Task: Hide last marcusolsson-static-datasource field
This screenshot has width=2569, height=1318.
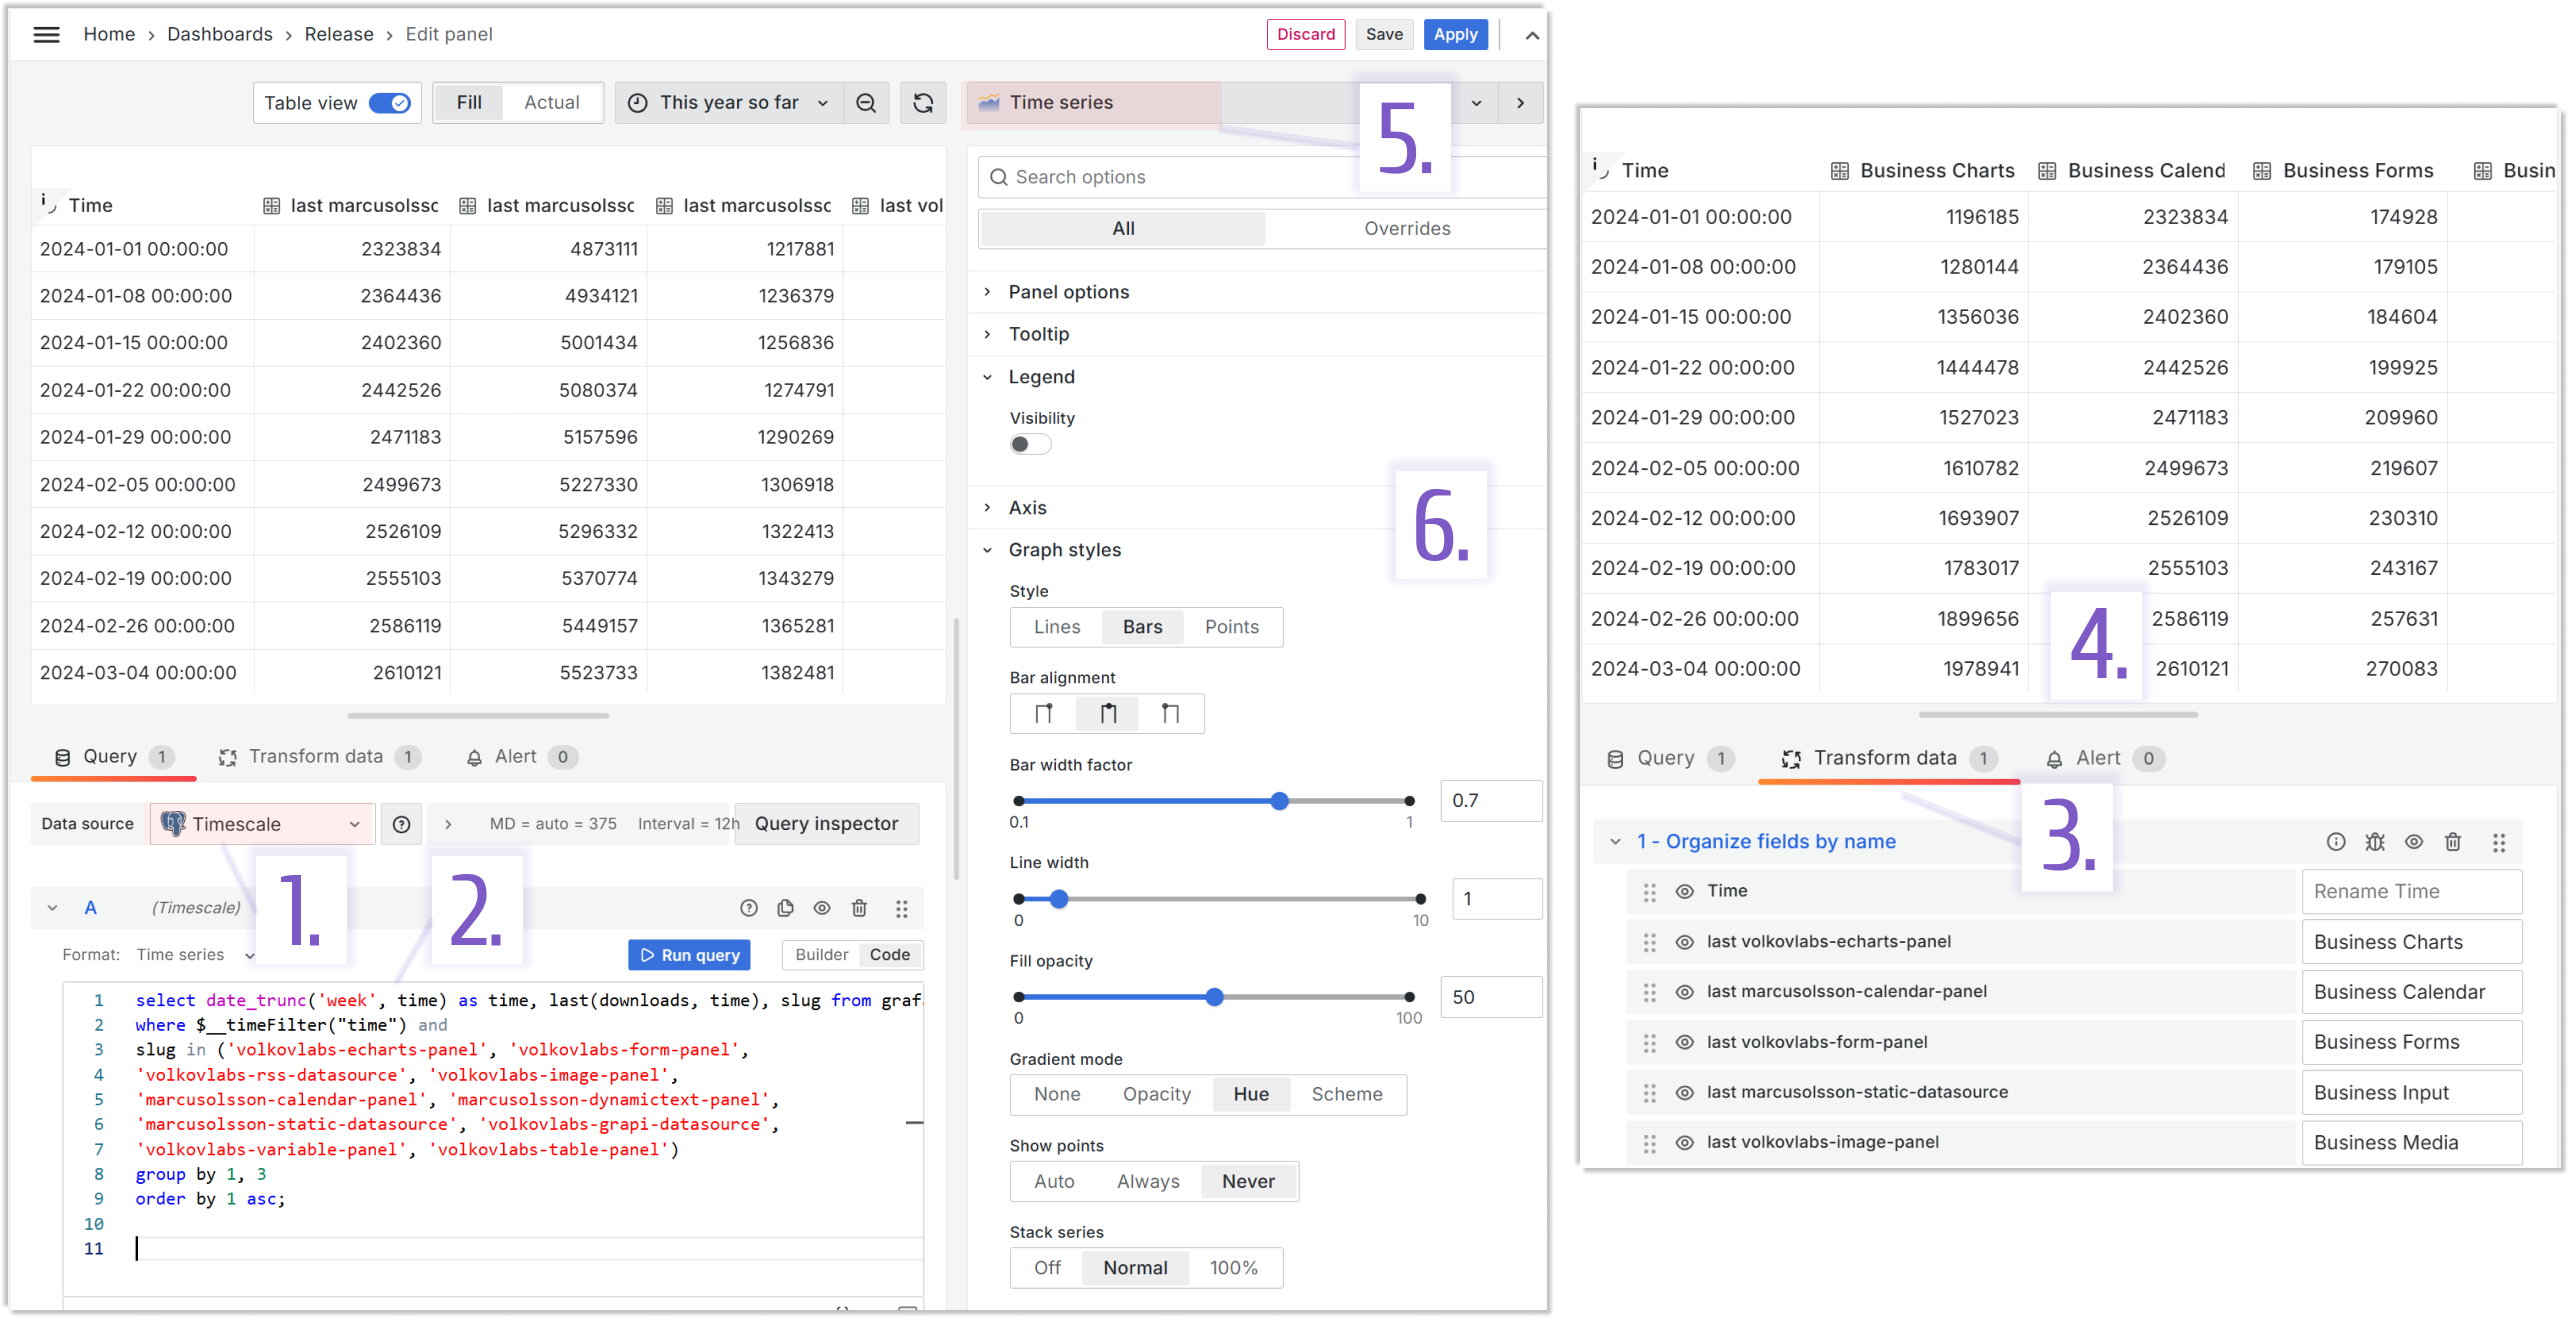Action: [1685, 1094]
